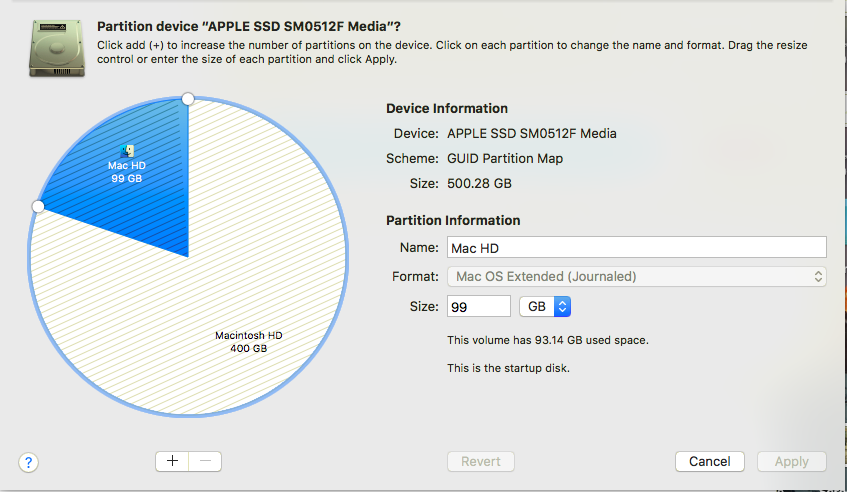Click the GUID Partition Map scheme value
The height and width of the screenshot is (492, 847).
pos(505,158)
